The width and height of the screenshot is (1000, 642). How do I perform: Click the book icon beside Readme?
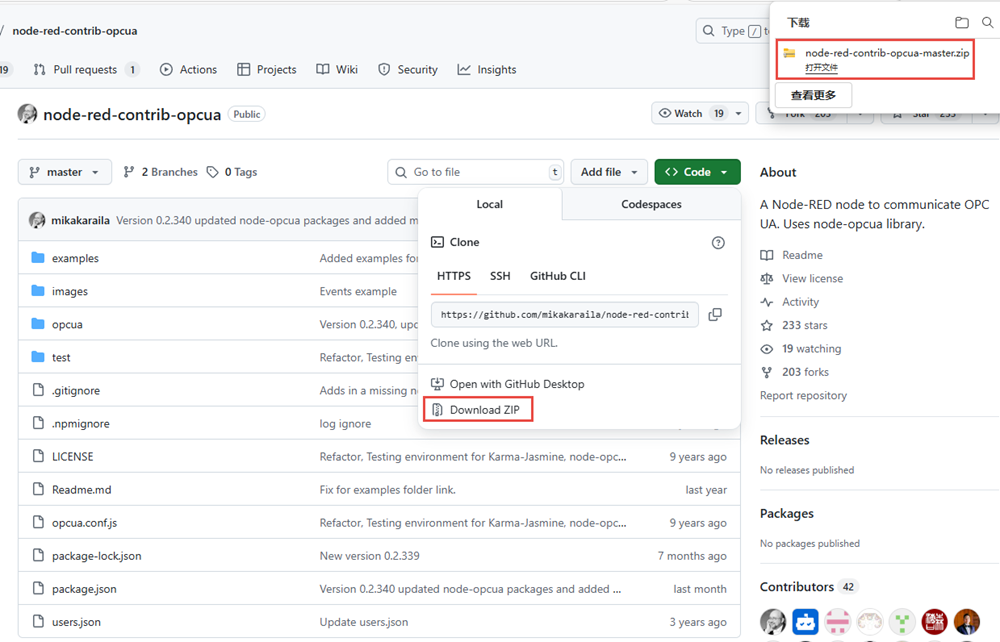[x=767, y=255]
